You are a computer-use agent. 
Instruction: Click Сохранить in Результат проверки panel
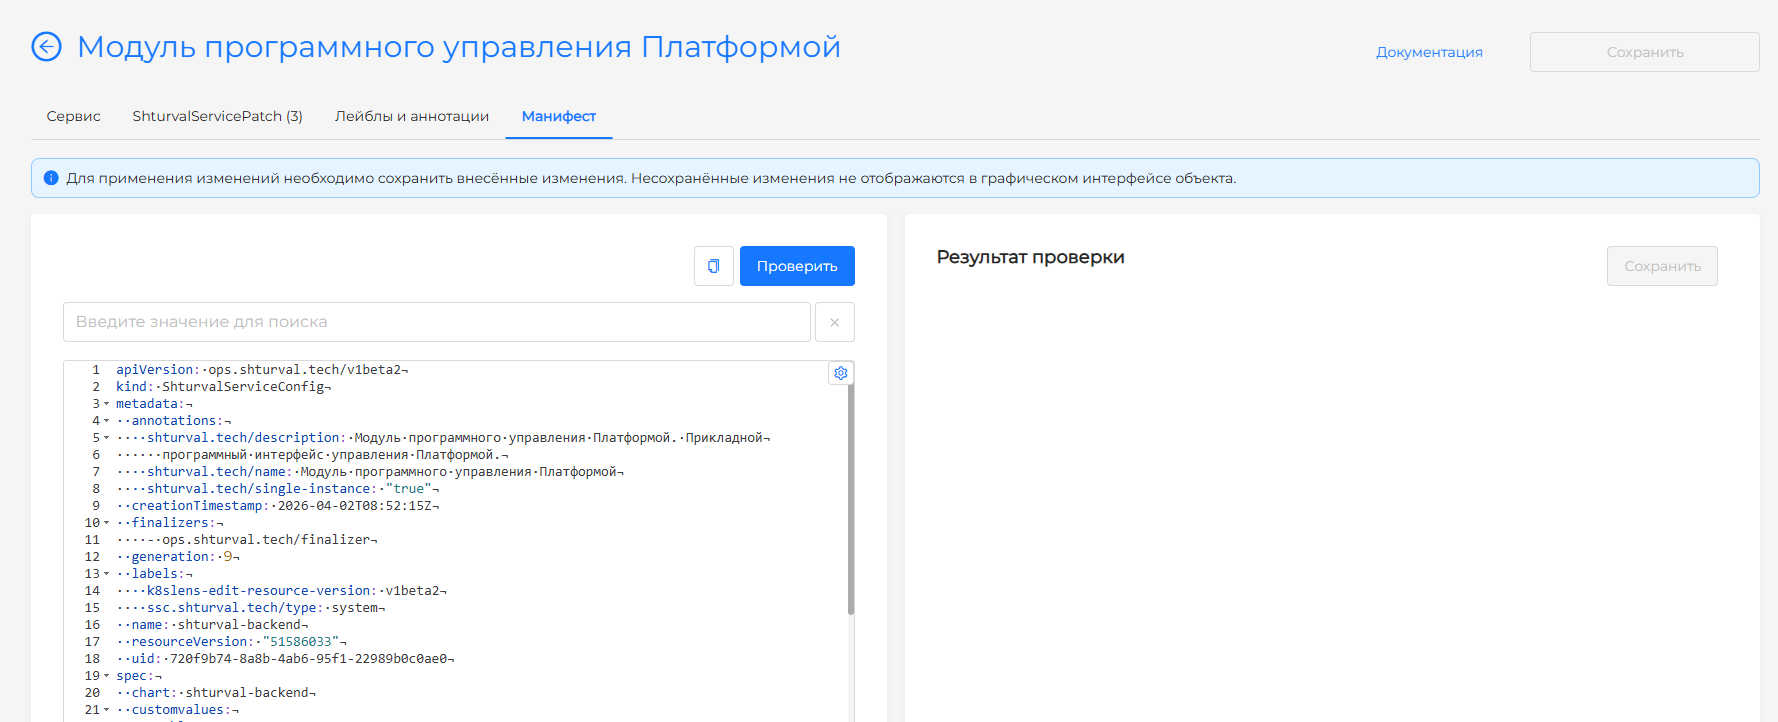[x=1662, y=266]
